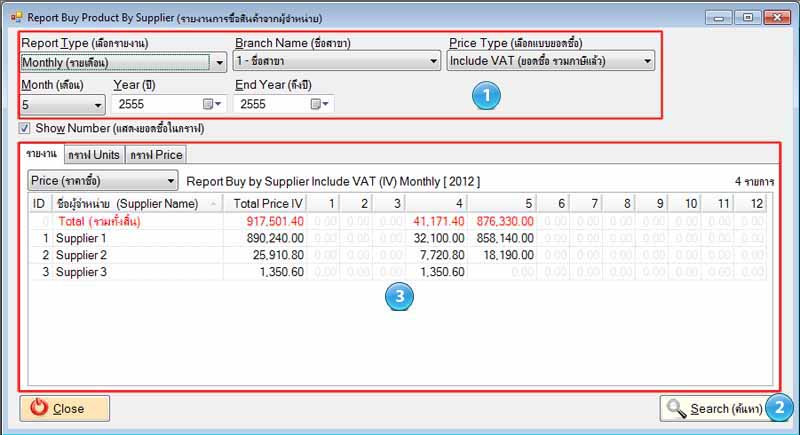Click the magnifier icon on Search

tap(676, 408)
